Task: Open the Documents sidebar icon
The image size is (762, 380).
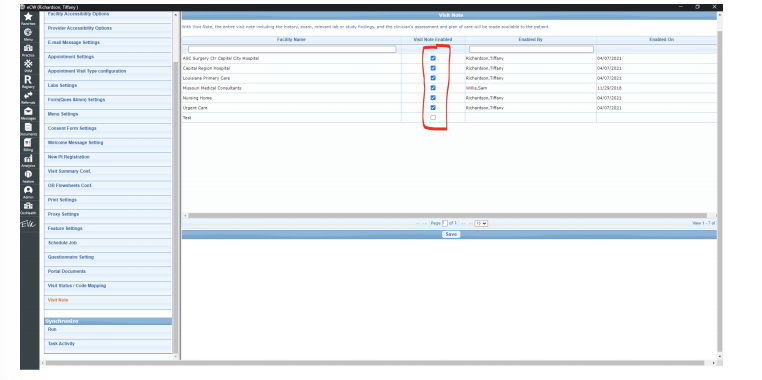Action: (28, 128)
